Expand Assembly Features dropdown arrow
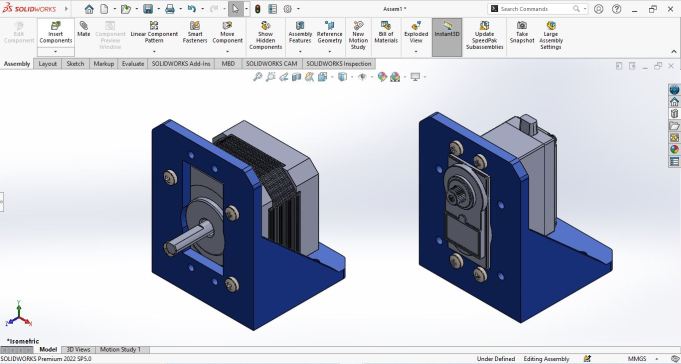The image size is (681, 364). click(x=300, y=52)
